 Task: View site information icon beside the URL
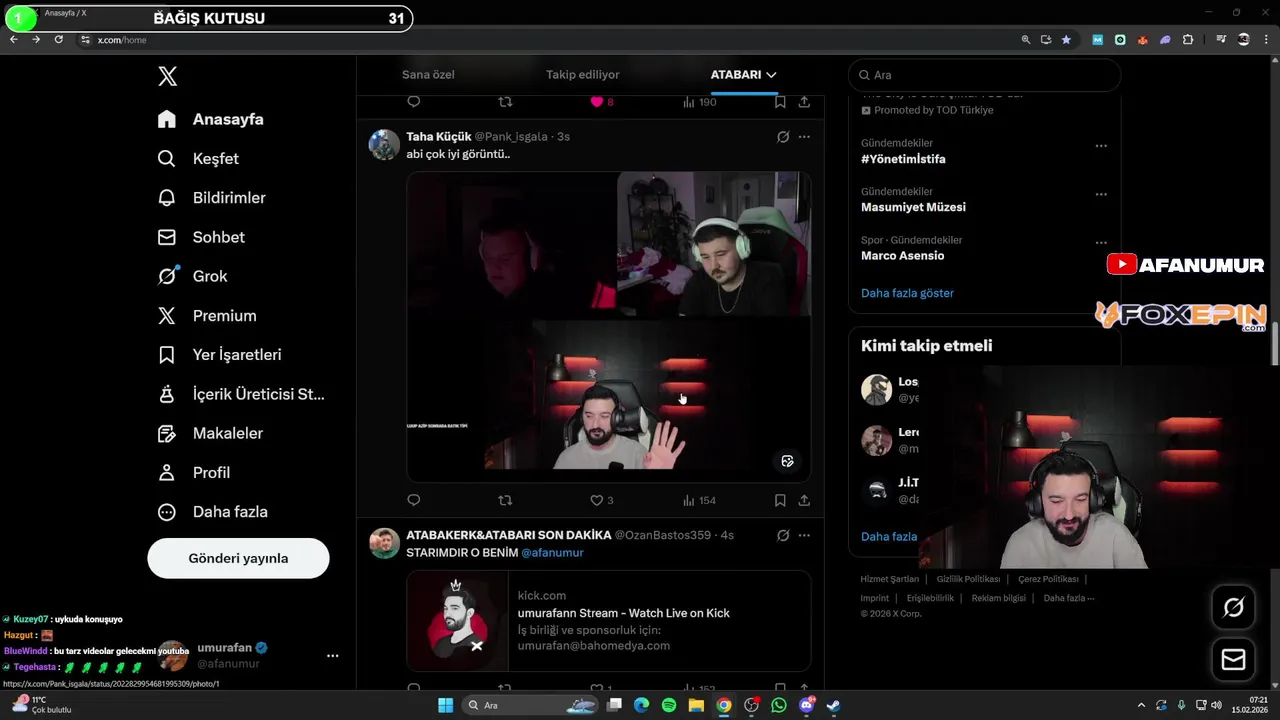(x=86, y=40)
